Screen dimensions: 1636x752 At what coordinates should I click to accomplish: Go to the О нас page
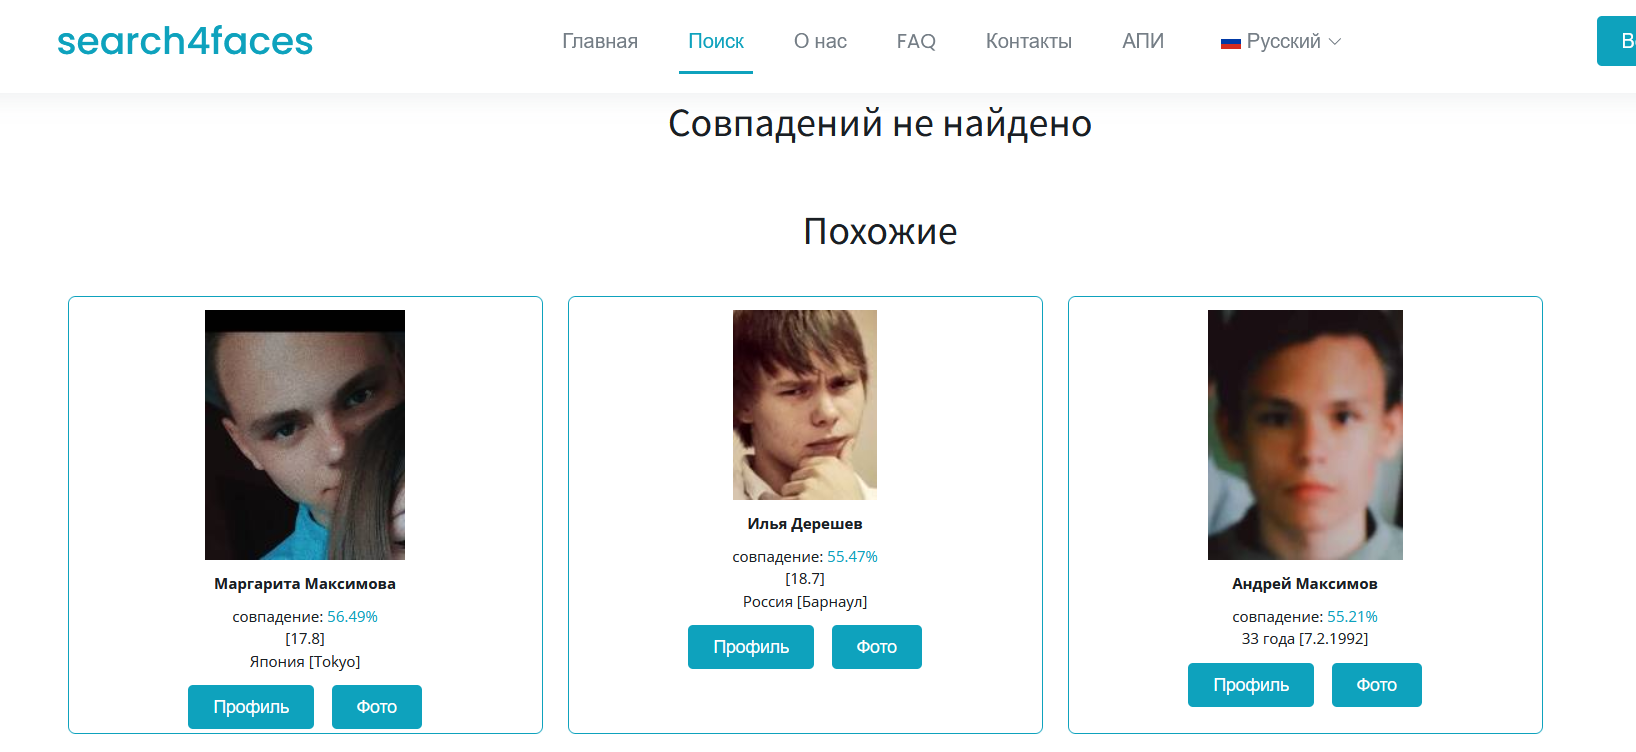(x=820, y=41)
